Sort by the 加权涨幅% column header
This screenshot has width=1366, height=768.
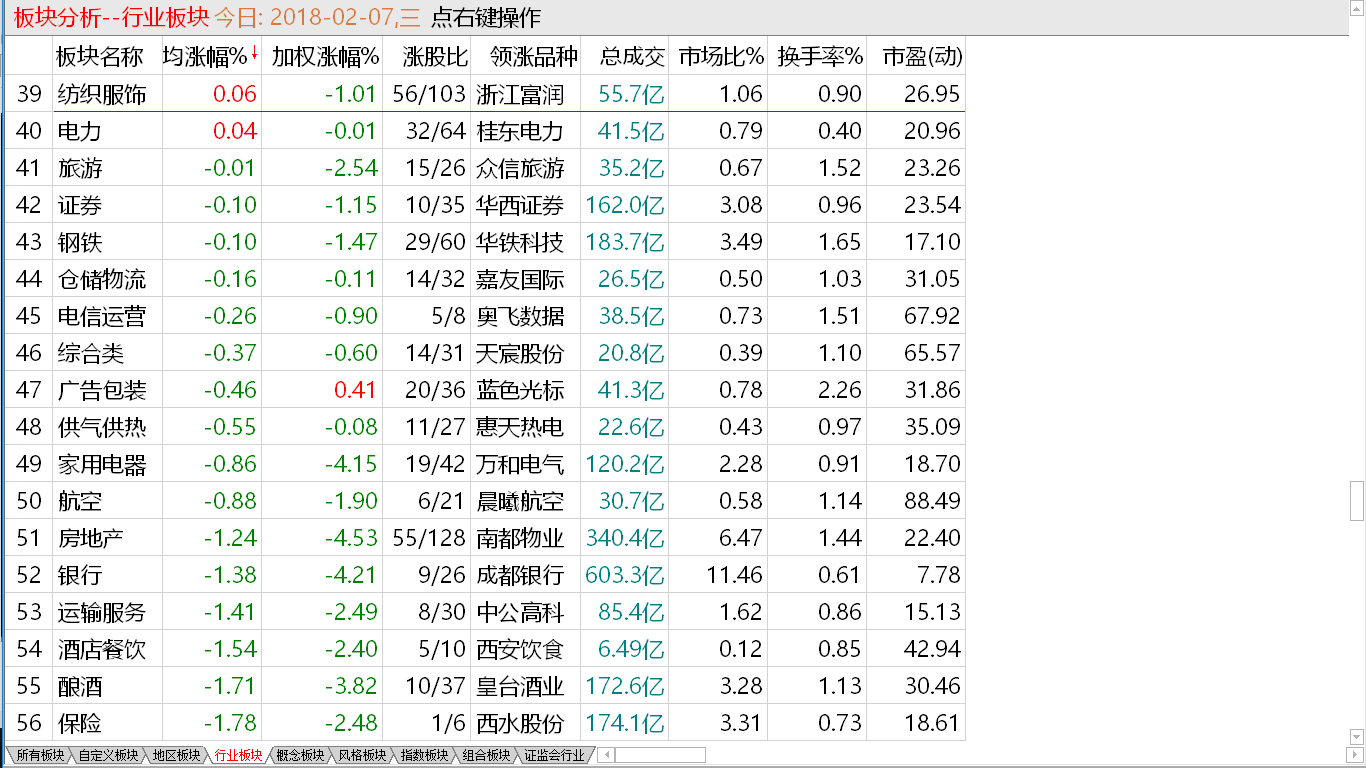click(x=325, y=57)
